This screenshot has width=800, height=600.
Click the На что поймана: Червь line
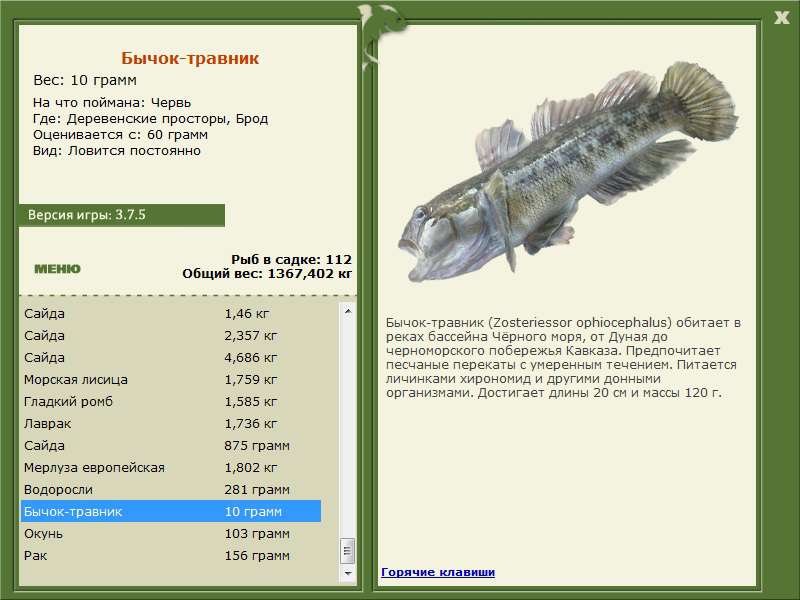[x=112, y=103]
